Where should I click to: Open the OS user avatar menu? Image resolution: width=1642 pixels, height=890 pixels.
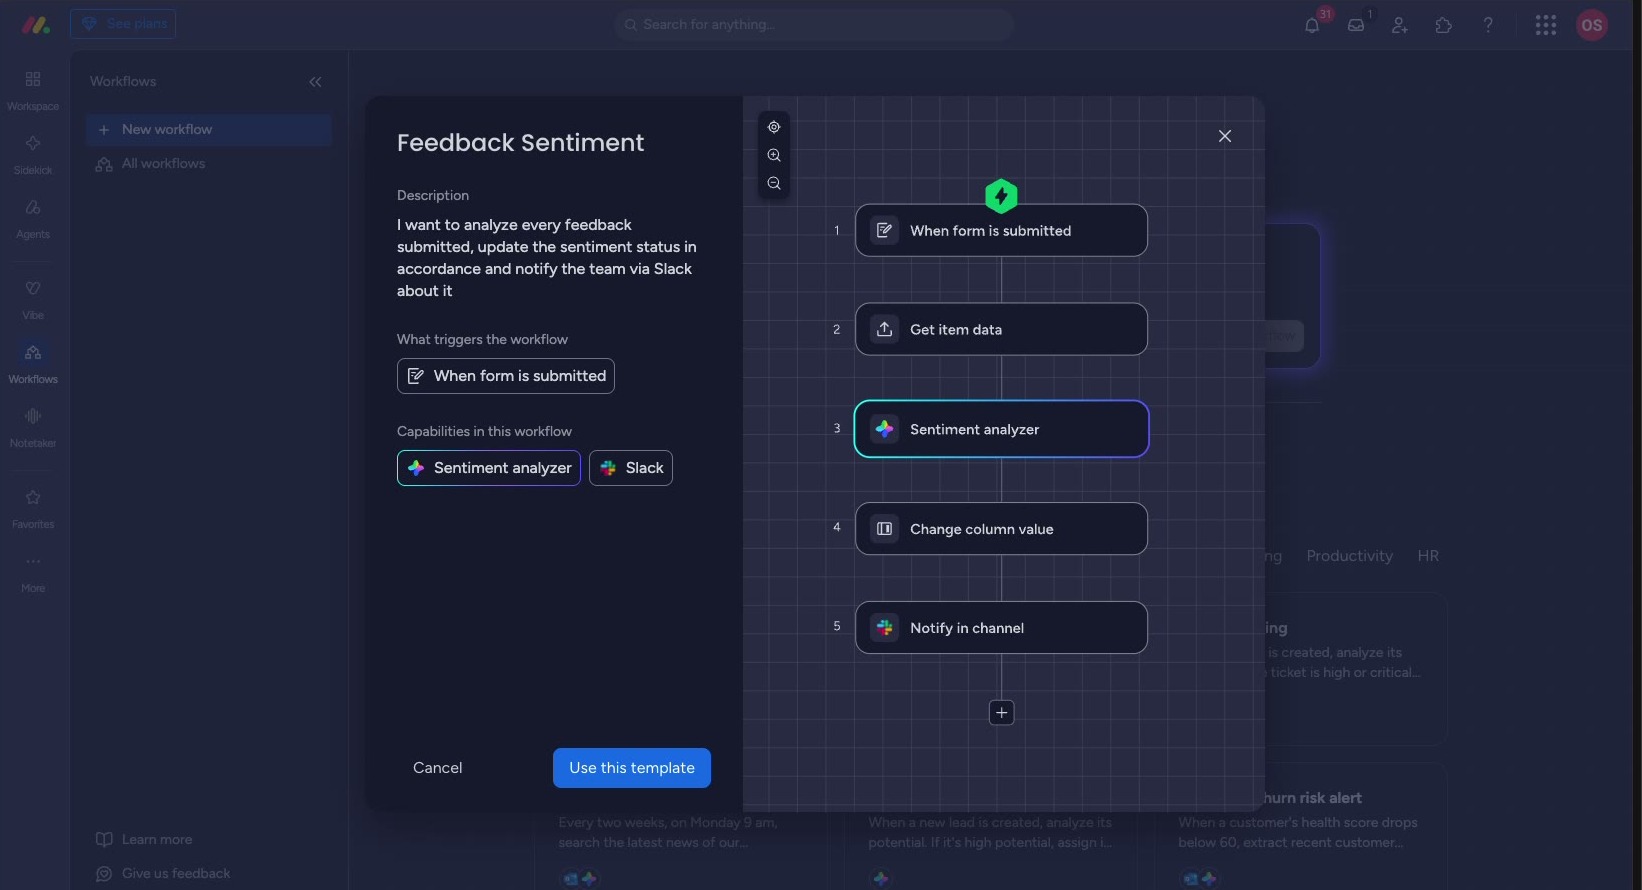click(x=1592, y=25)
